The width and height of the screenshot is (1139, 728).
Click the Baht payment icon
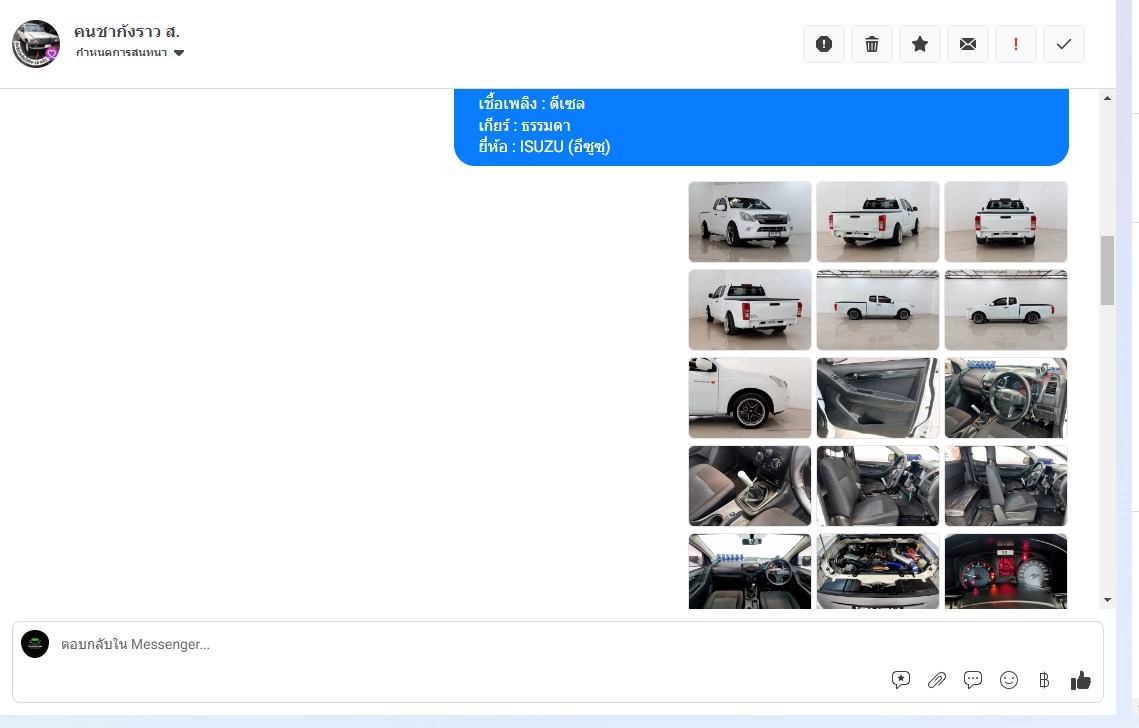1044,680
